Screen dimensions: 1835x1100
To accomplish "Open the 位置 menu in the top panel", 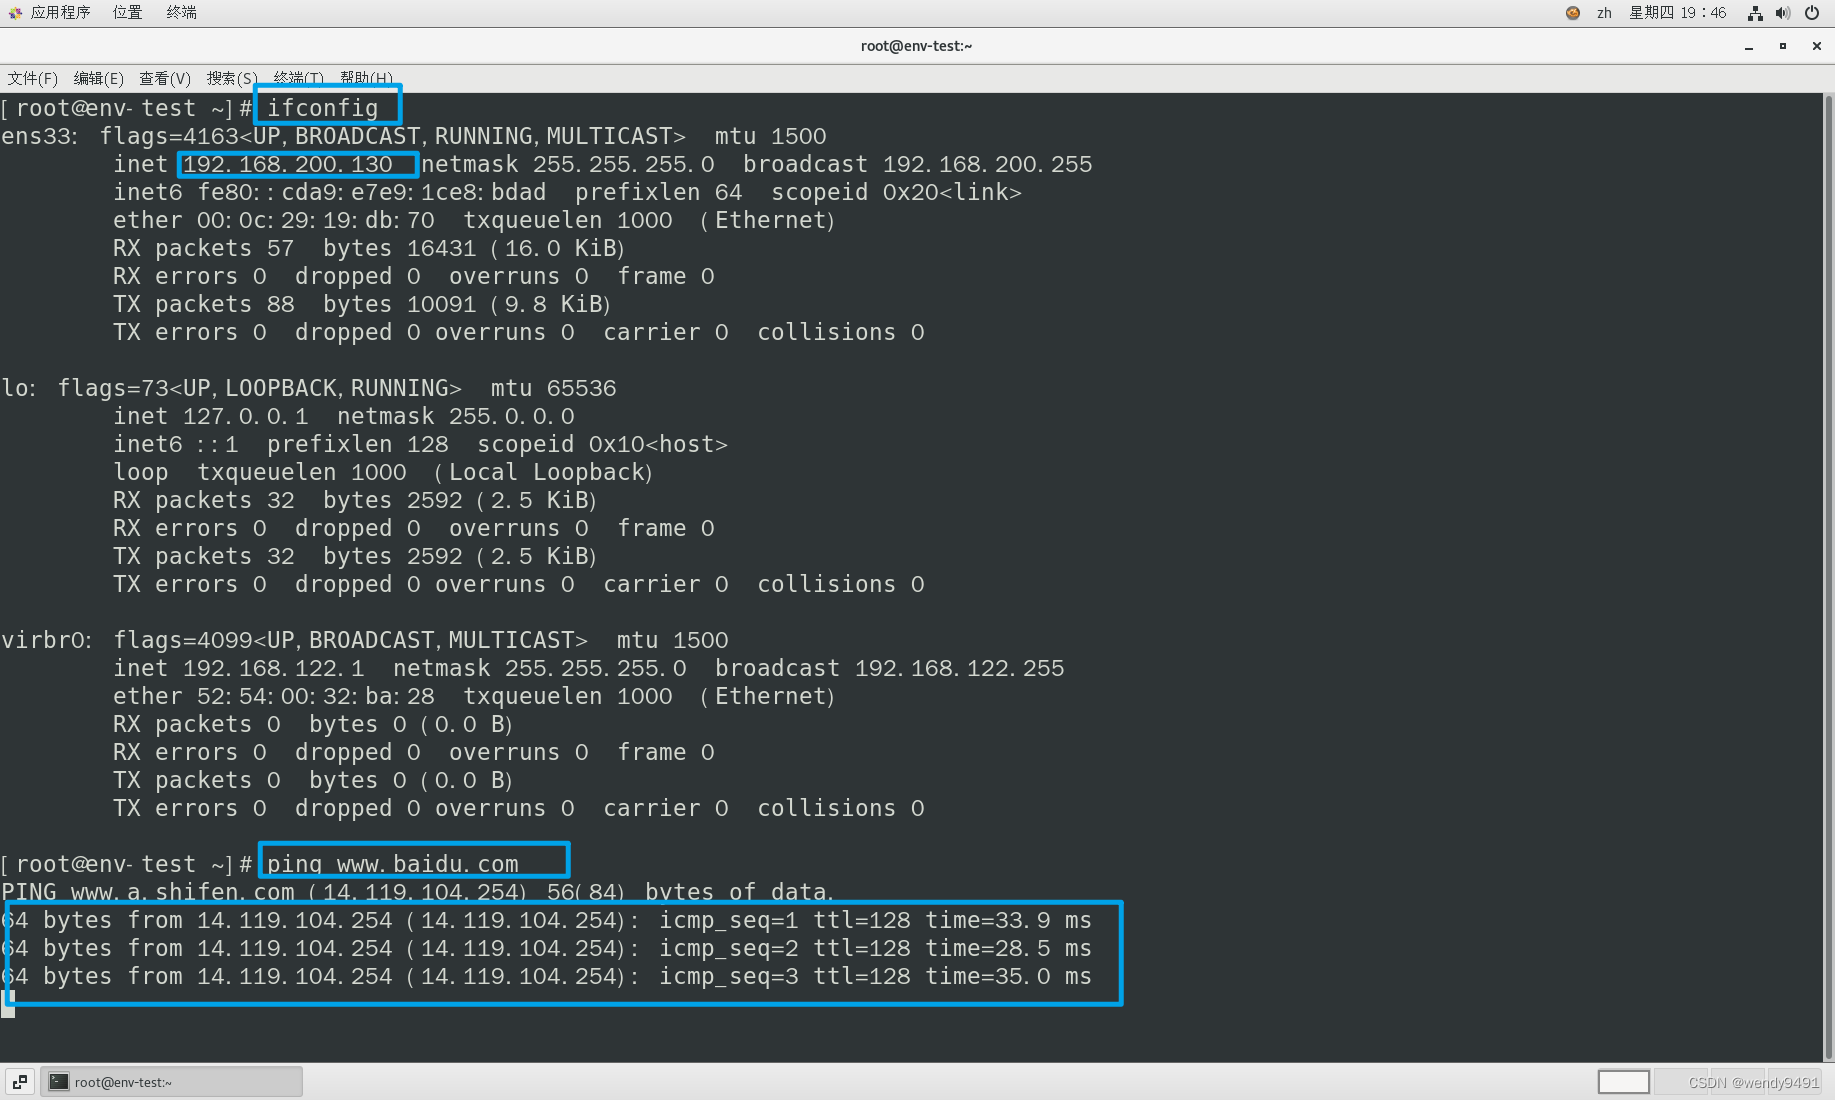I will (126, 12).
